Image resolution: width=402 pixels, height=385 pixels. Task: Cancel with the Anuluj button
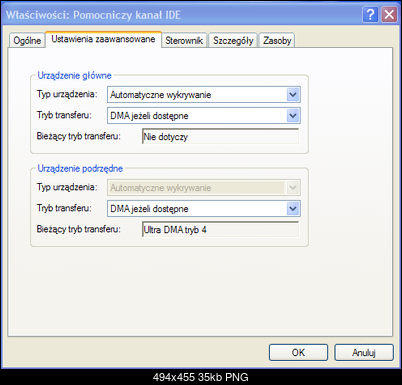point(364,352)
